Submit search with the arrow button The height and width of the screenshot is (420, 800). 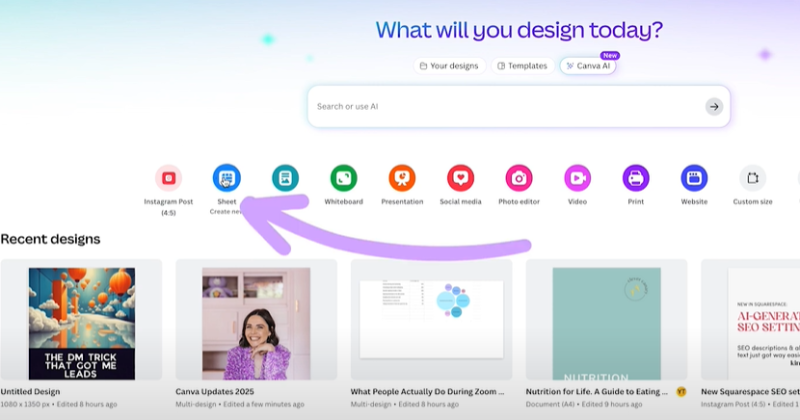tap(714, 107)
